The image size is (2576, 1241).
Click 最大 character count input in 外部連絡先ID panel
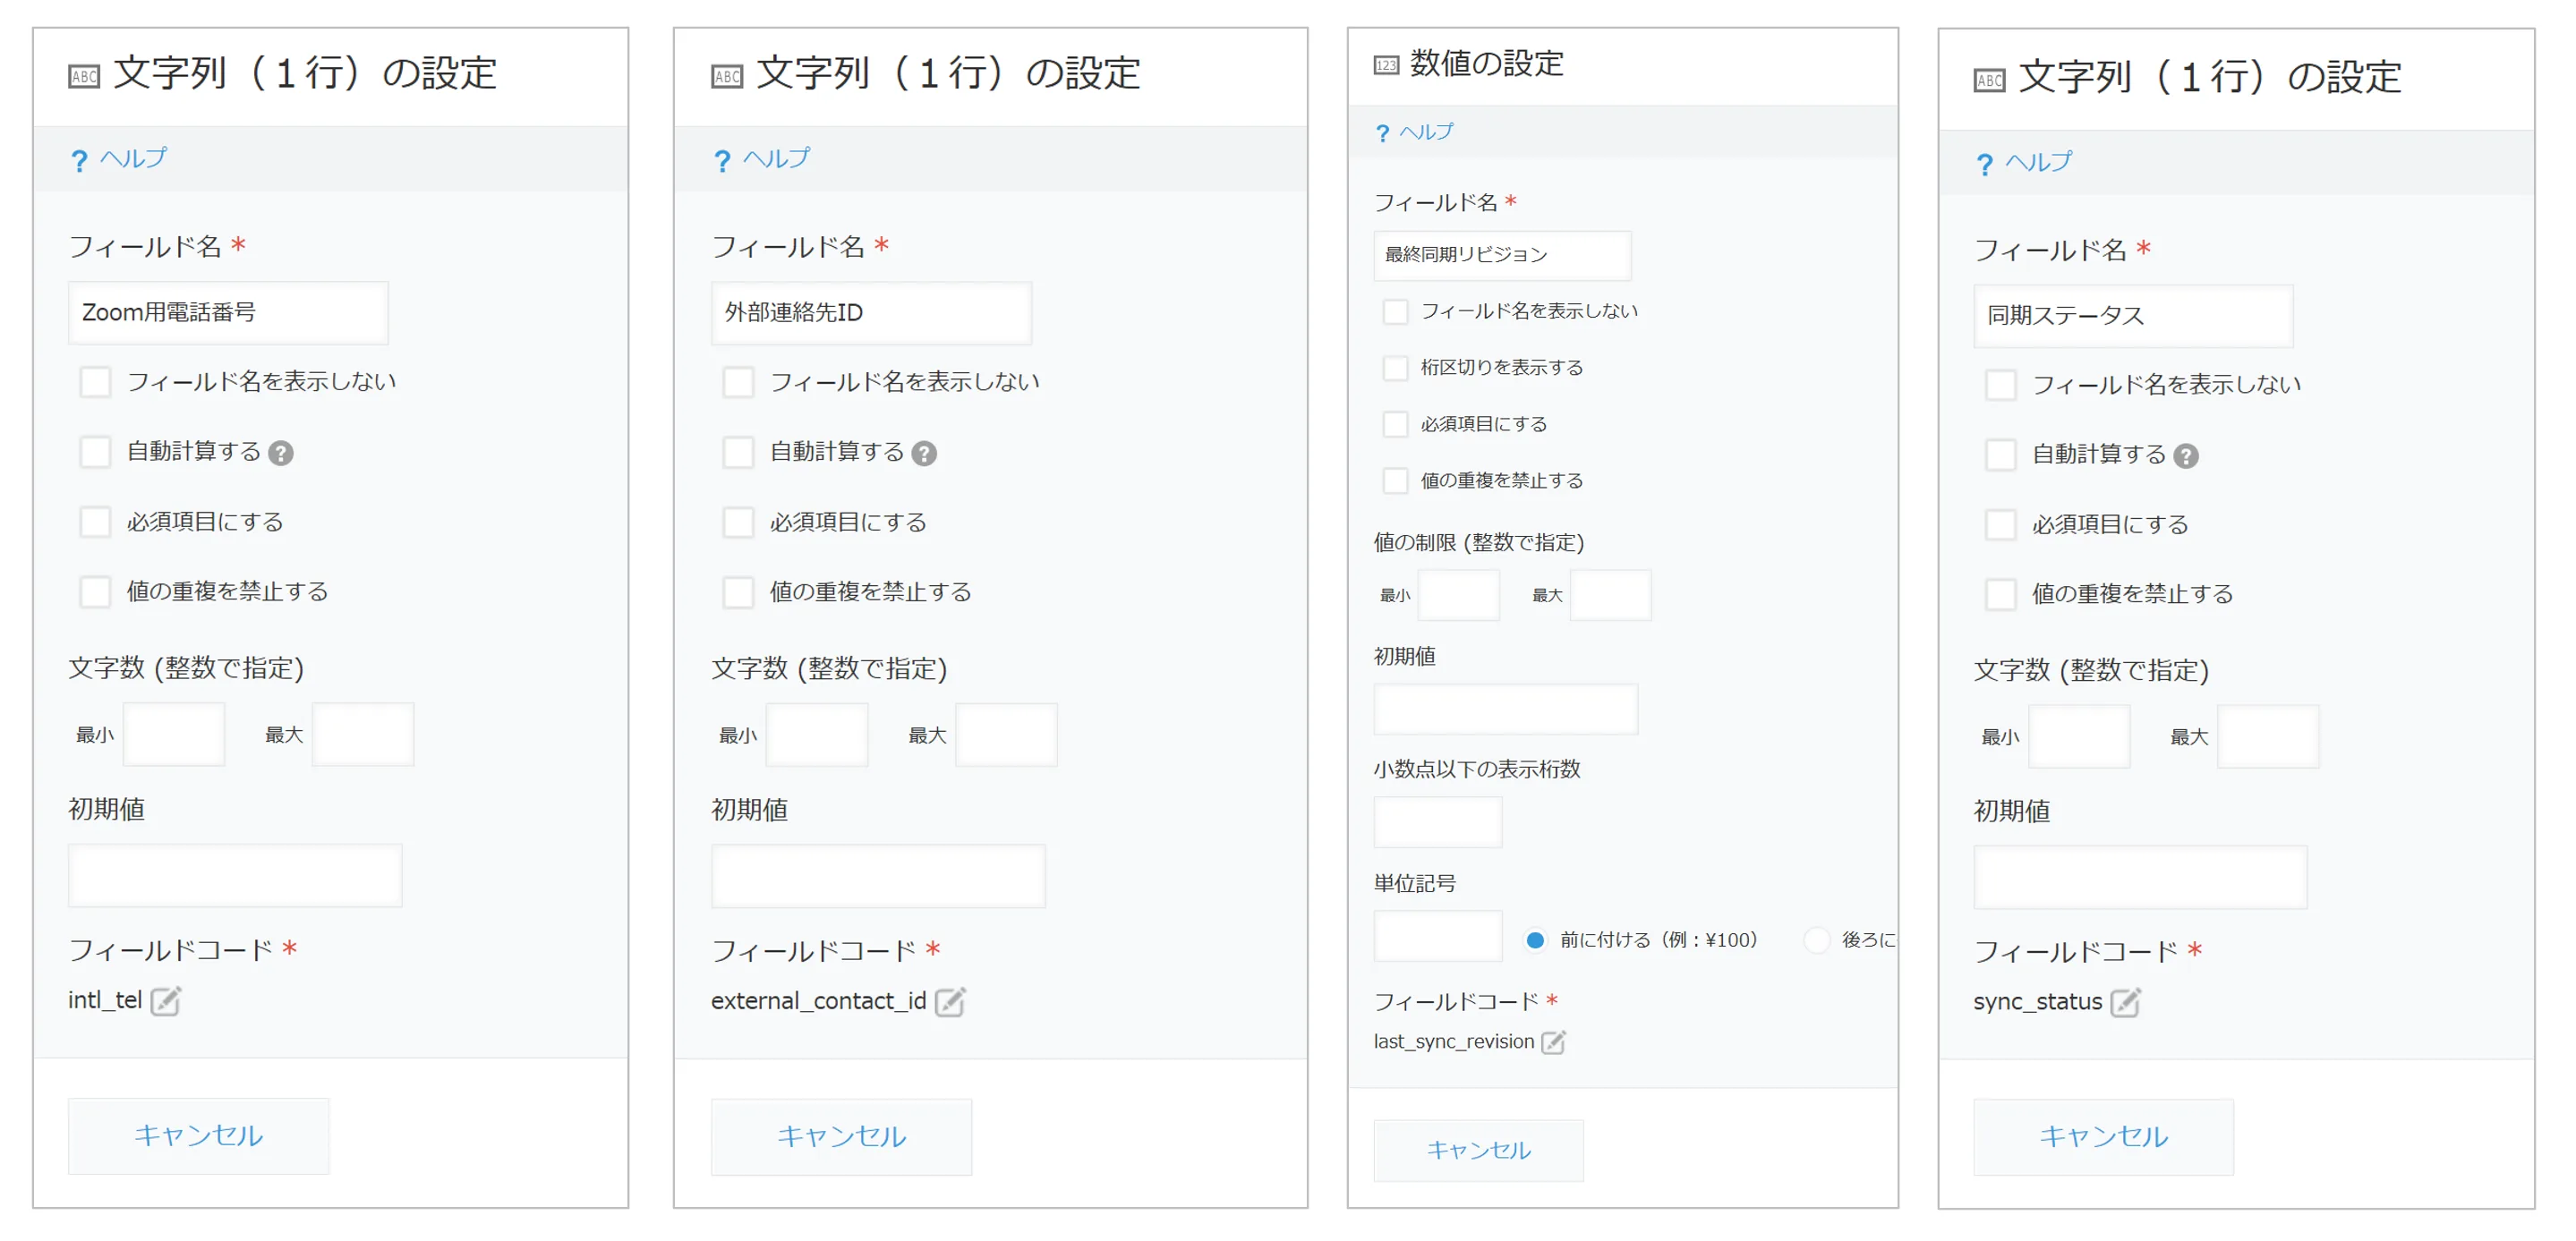(1006, 735)
